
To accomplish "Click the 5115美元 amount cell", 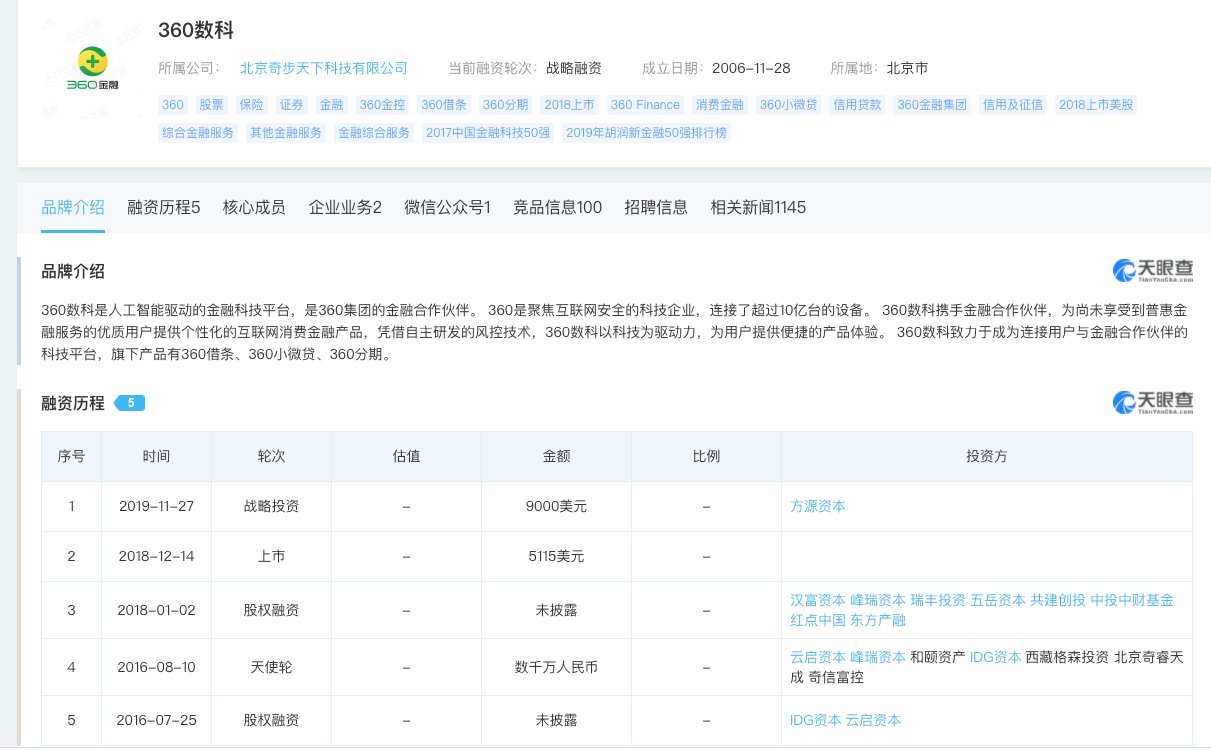I will pos(556,555).
